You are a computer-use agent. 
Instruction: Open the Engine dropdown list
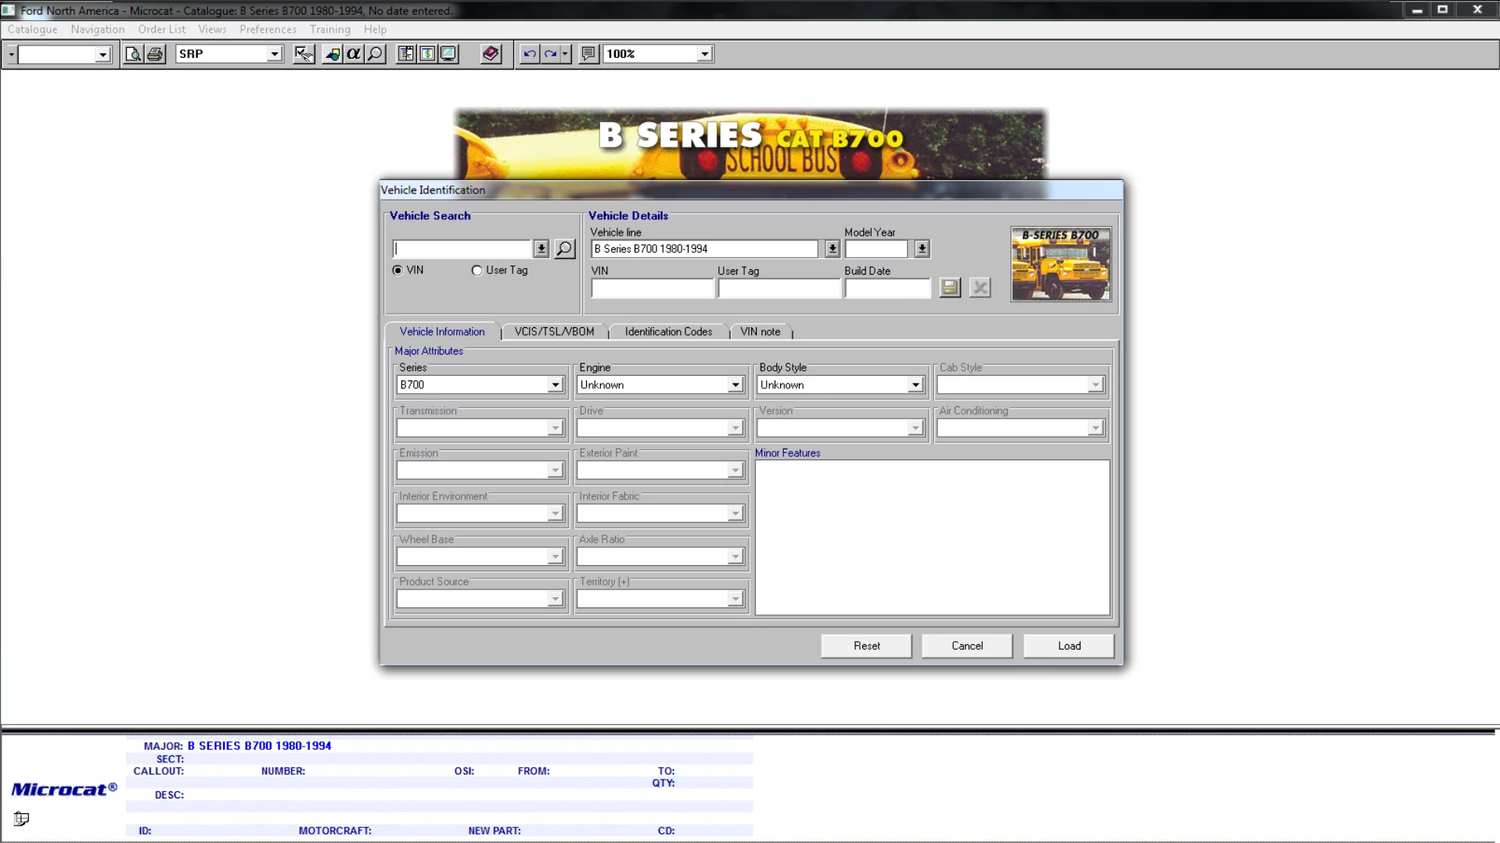[x=735, y=385]
